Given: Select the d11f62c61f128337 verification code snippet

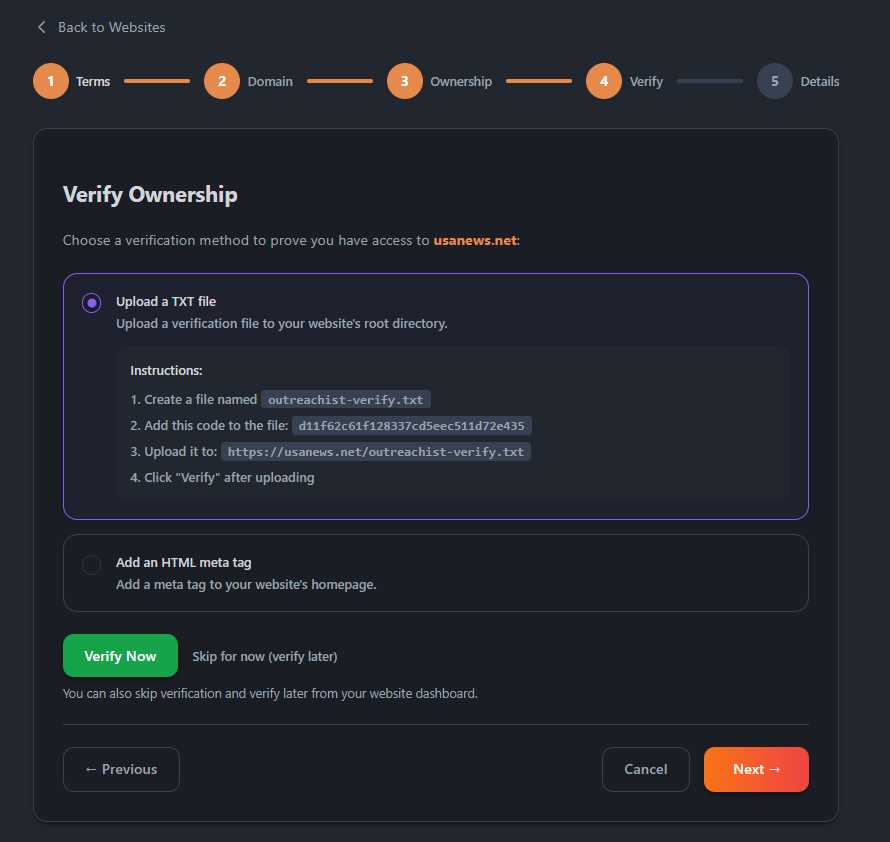Looking at the screenshot, I should coord(412,425).
